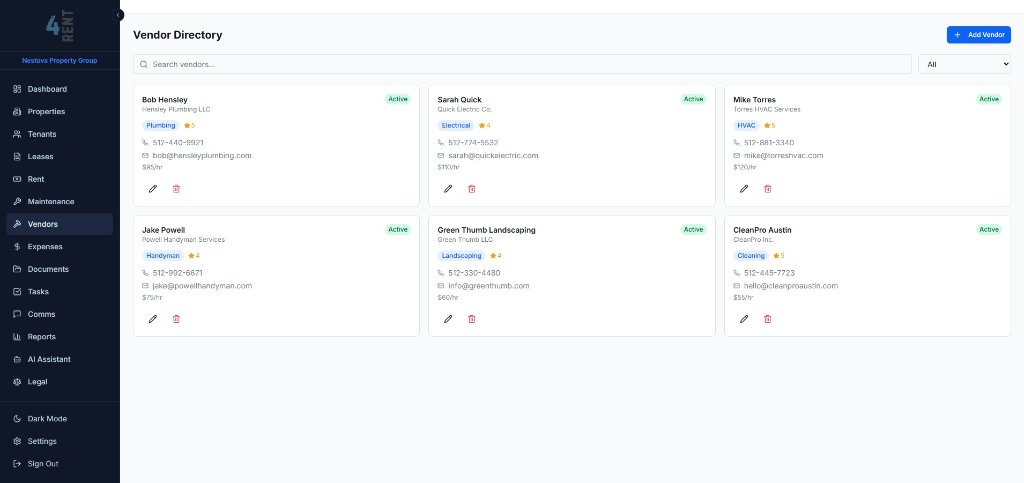Open Legal menu item
This screenshot has width=1024, height=483.
[x=59, y=382]
